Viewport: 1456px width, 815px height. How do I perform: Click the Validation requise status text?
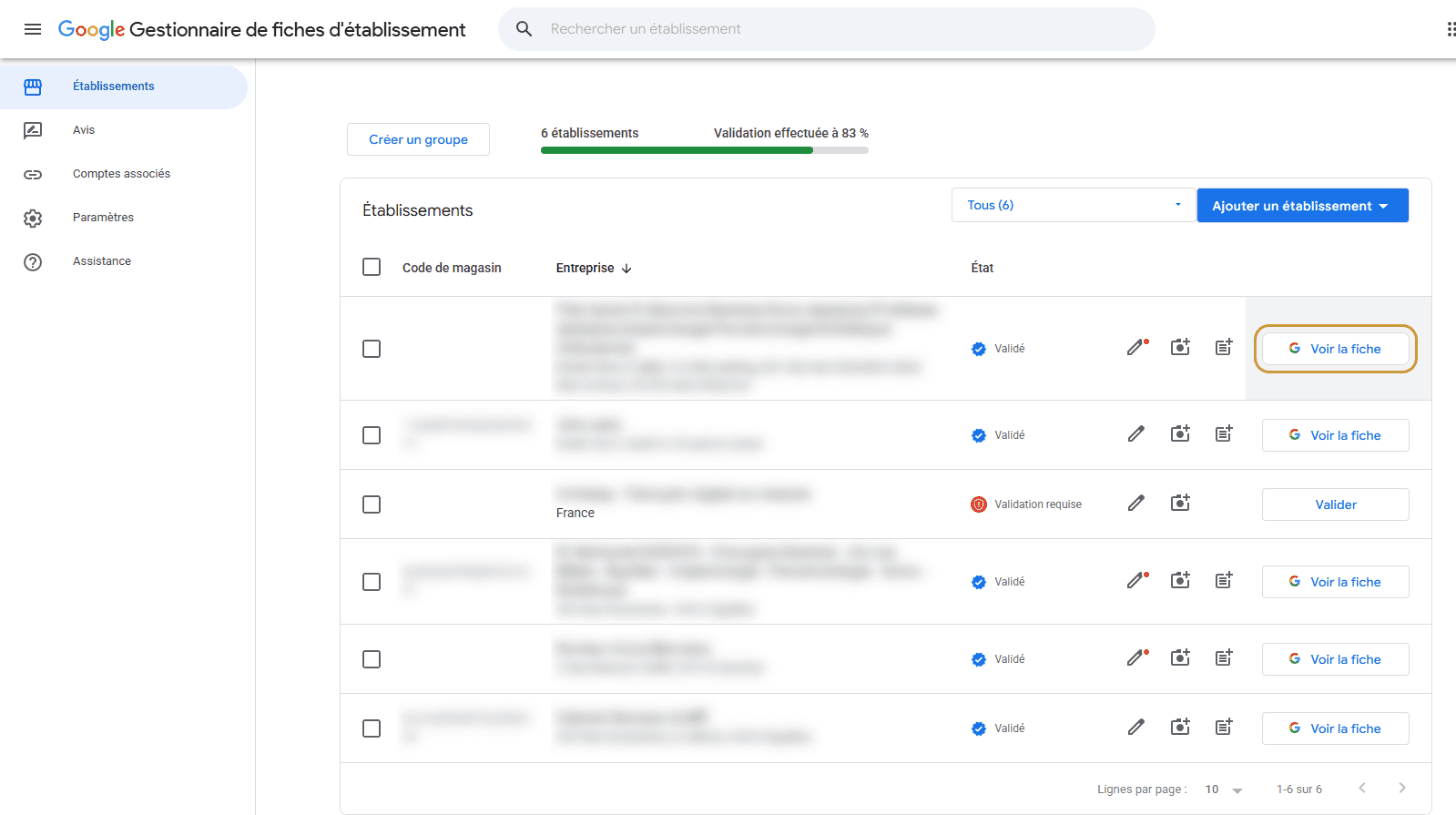pos(1038,504)
